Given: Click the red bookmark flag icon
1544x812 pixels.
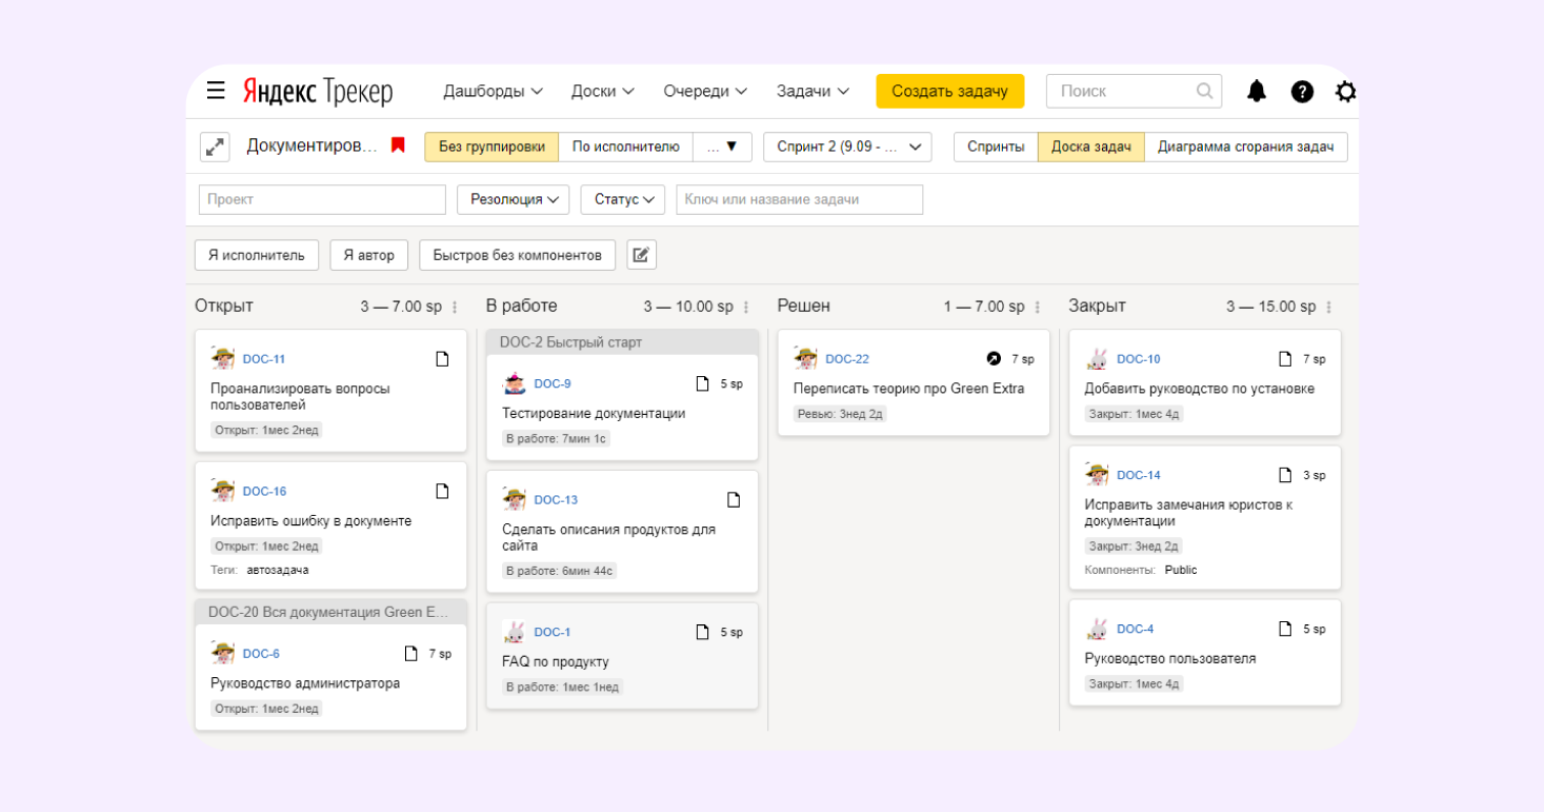Looking at the screenshot, I should [x=397, y=146].
